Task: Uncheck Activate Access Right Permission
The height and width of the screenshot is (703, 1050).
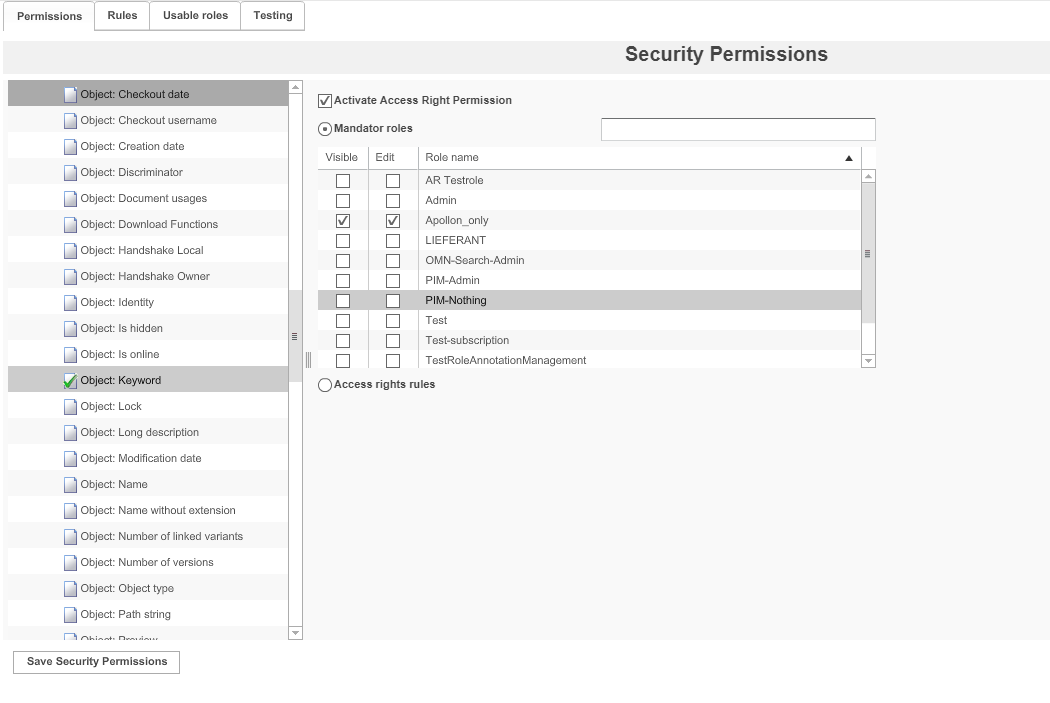Action: point(324,100)
